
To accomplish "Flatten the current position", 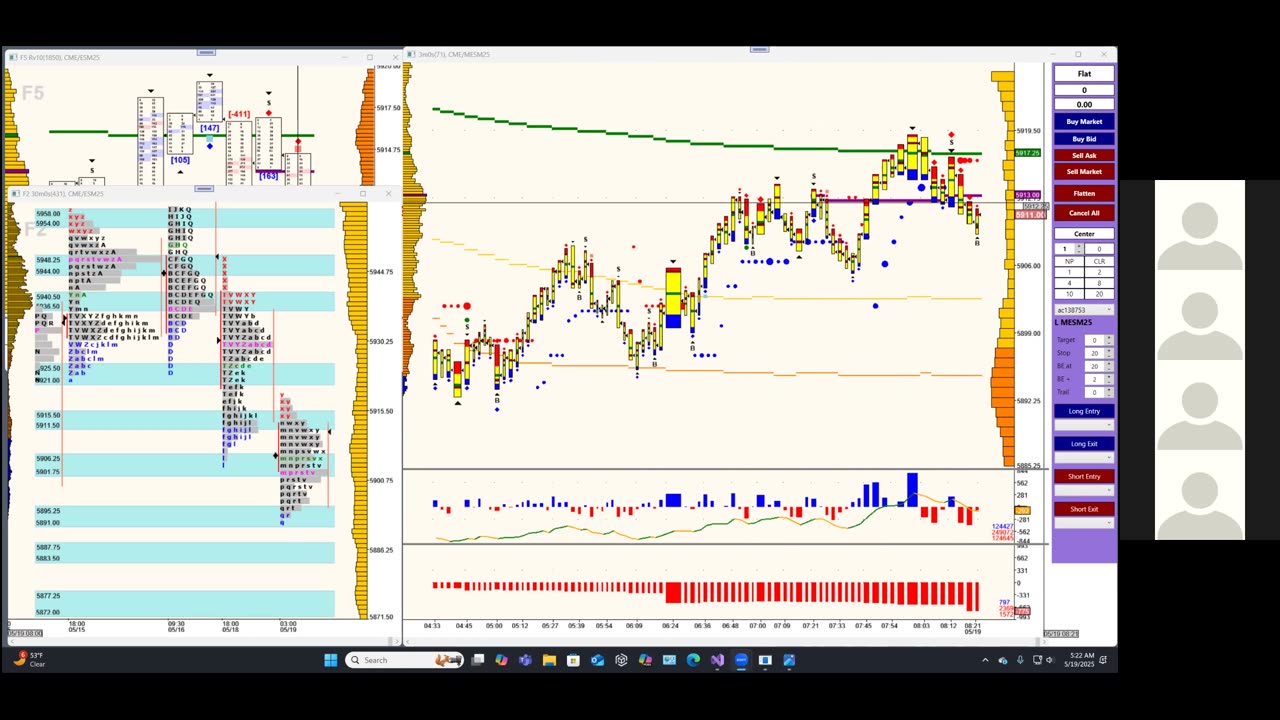I will 1084,193.
